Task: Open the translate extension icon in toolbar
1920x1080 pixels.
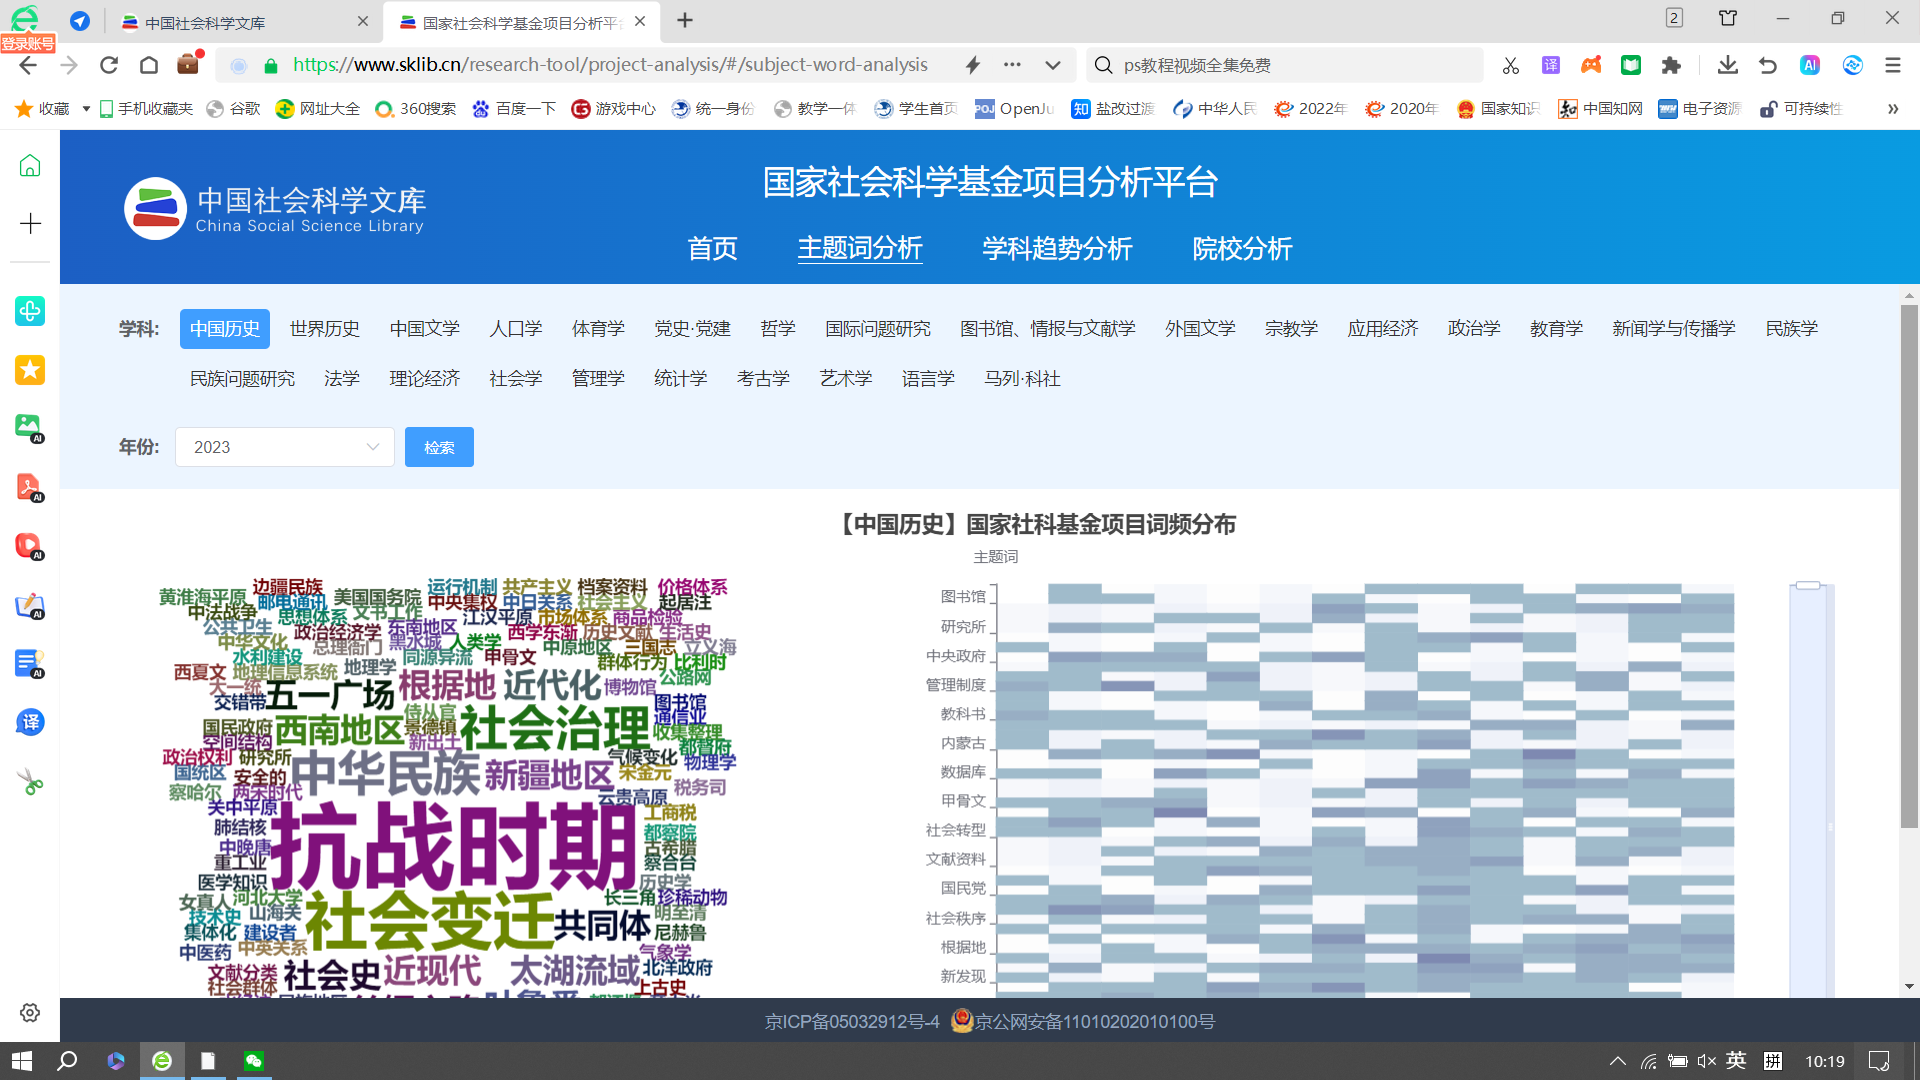Action: click(1551, 65)
